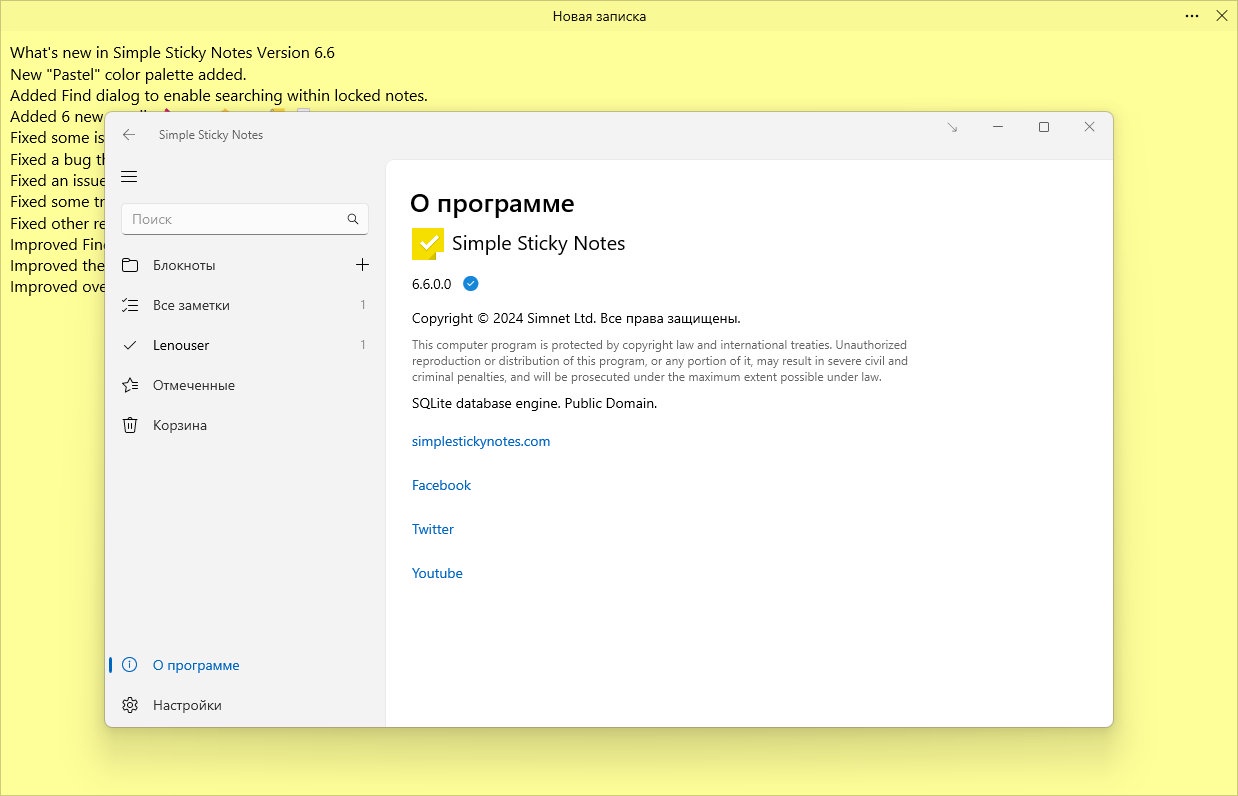1238x796 pixels.
Task: Open the three-dots menu of the note
Action: tap(1191, 16)
